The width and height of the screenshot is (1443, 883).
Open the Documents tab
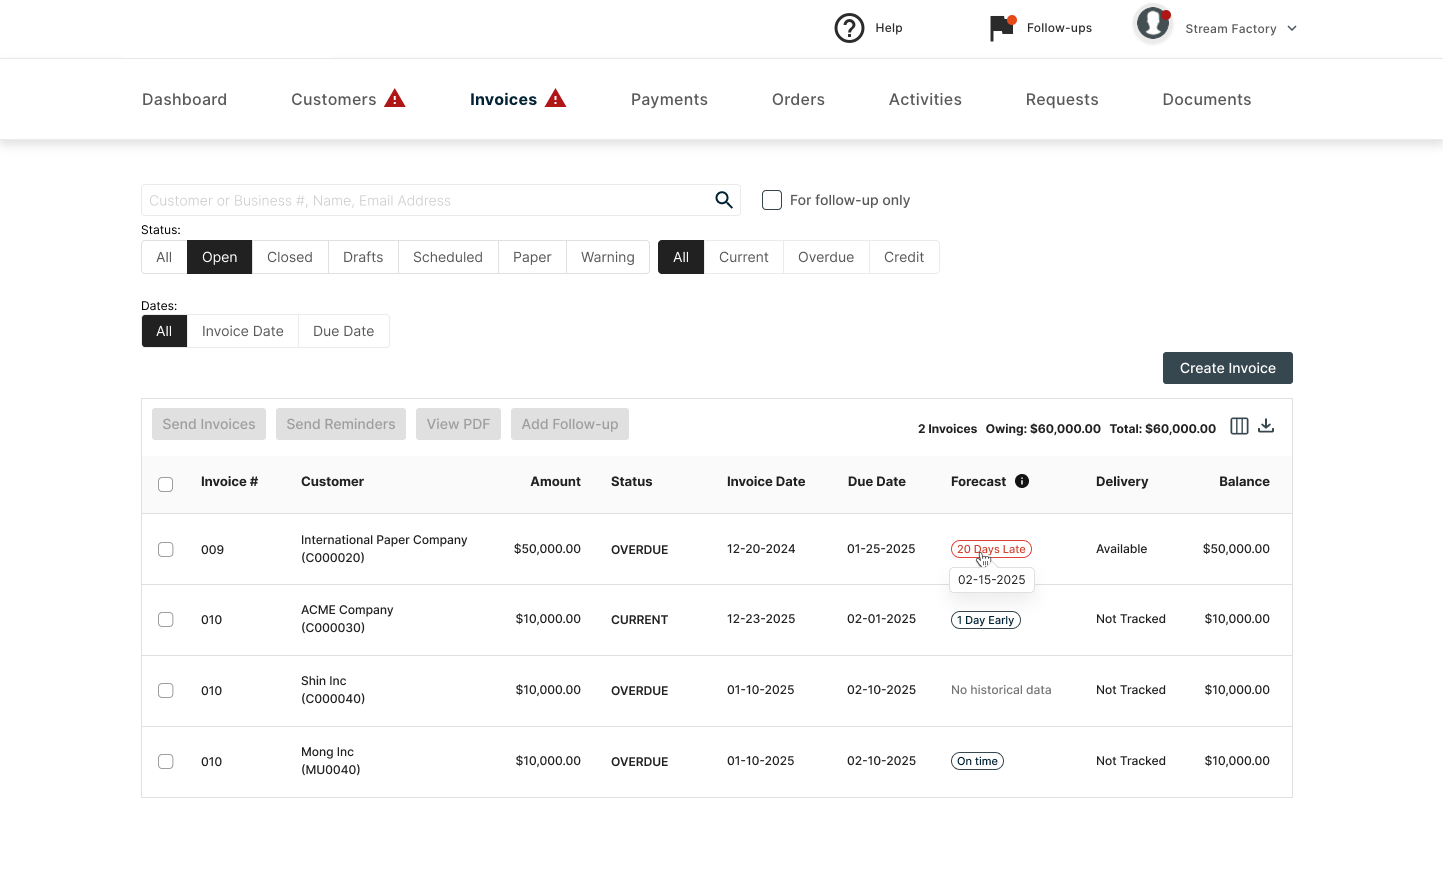point(1206,99)
